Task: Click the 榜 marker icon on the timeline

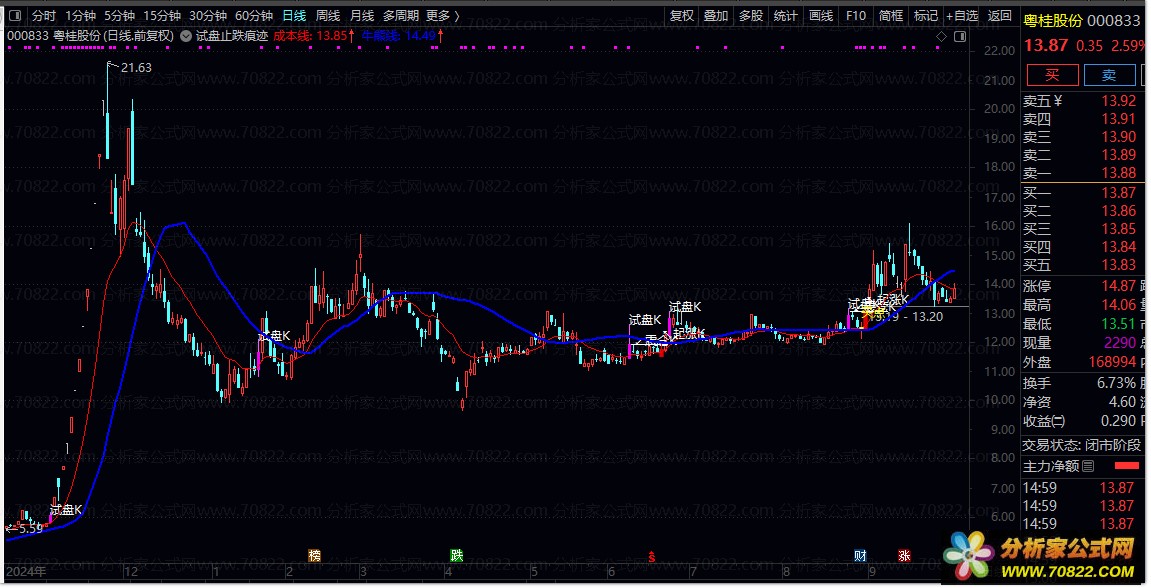Action: point(315,556)
